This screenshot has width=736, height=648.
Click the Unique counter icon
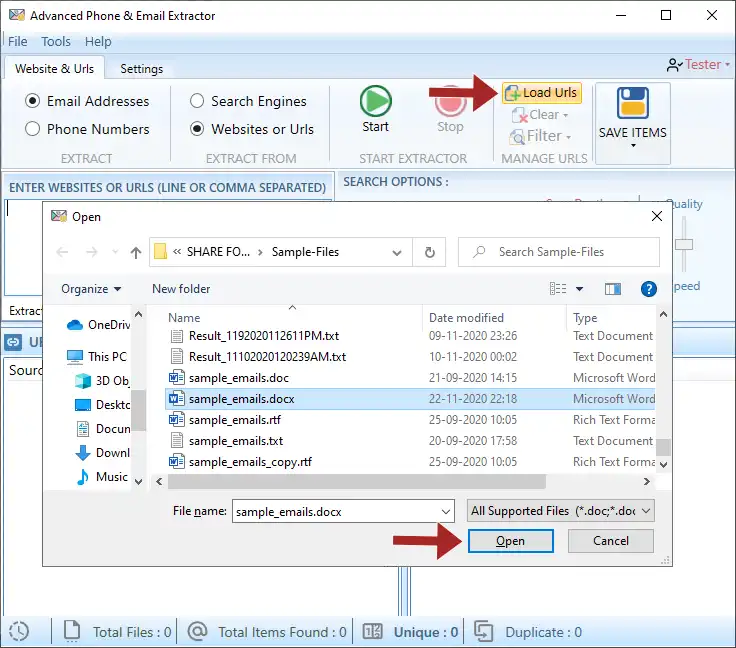[x=373, y=632]
